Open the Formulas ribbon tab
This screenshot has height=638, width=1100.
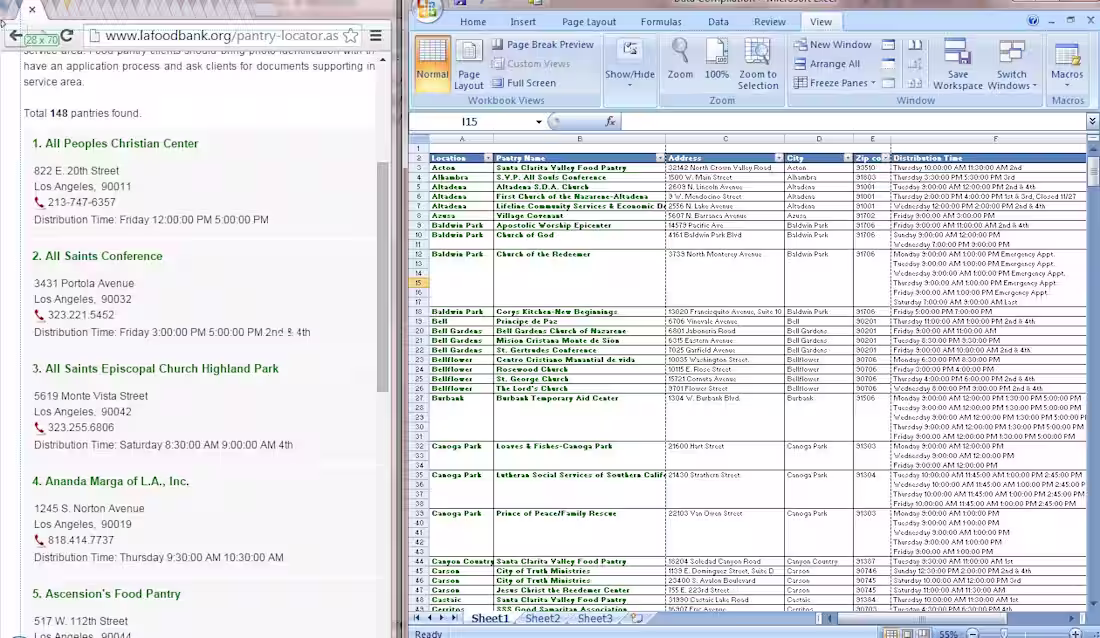click(661, 22)
